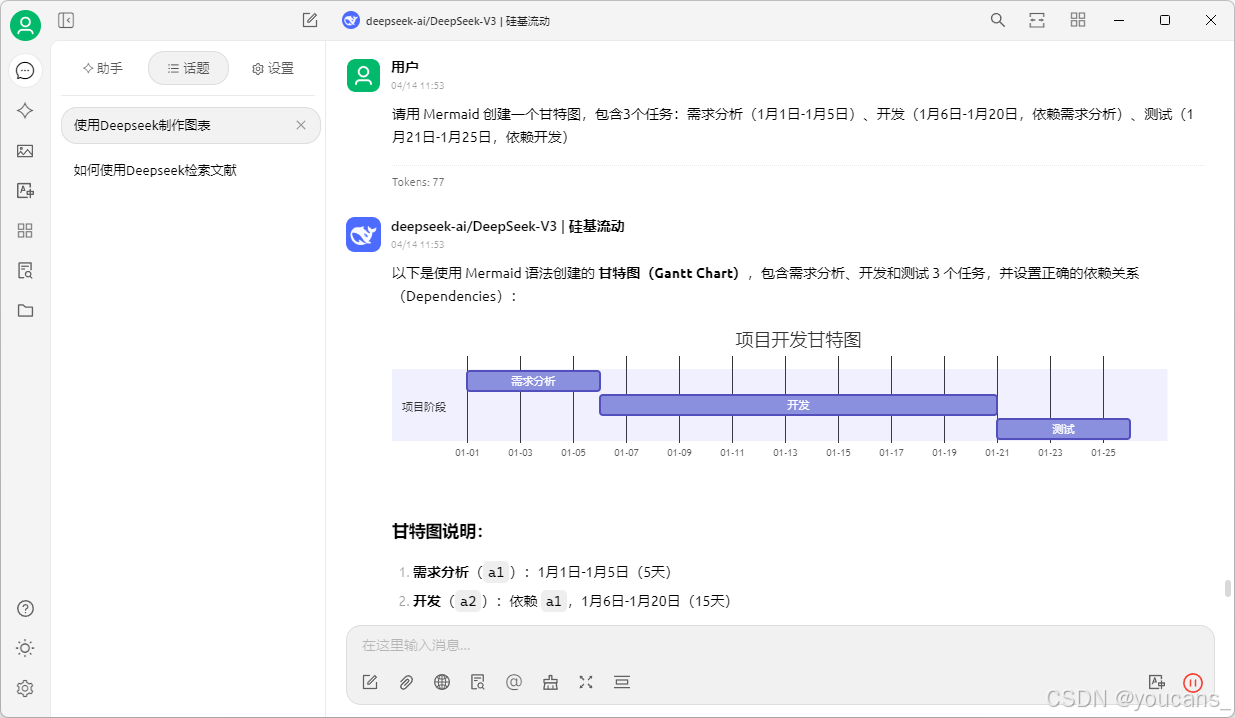Switch to the 助手 tab
The height and width of the screenshot is (718, 1235).
[103, 68]
